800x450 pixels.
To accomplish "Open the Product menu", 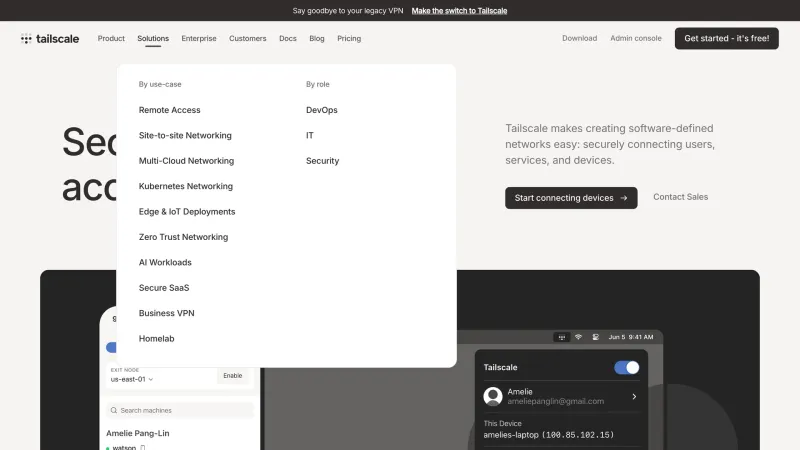I will pos(111,38).
